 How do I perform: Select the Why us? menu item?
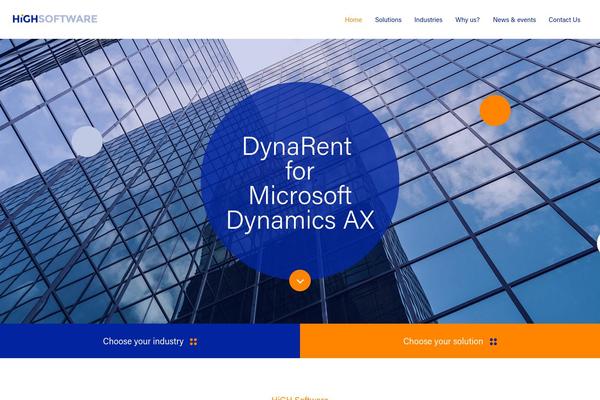pyautogui.click(x=467, y=20)
